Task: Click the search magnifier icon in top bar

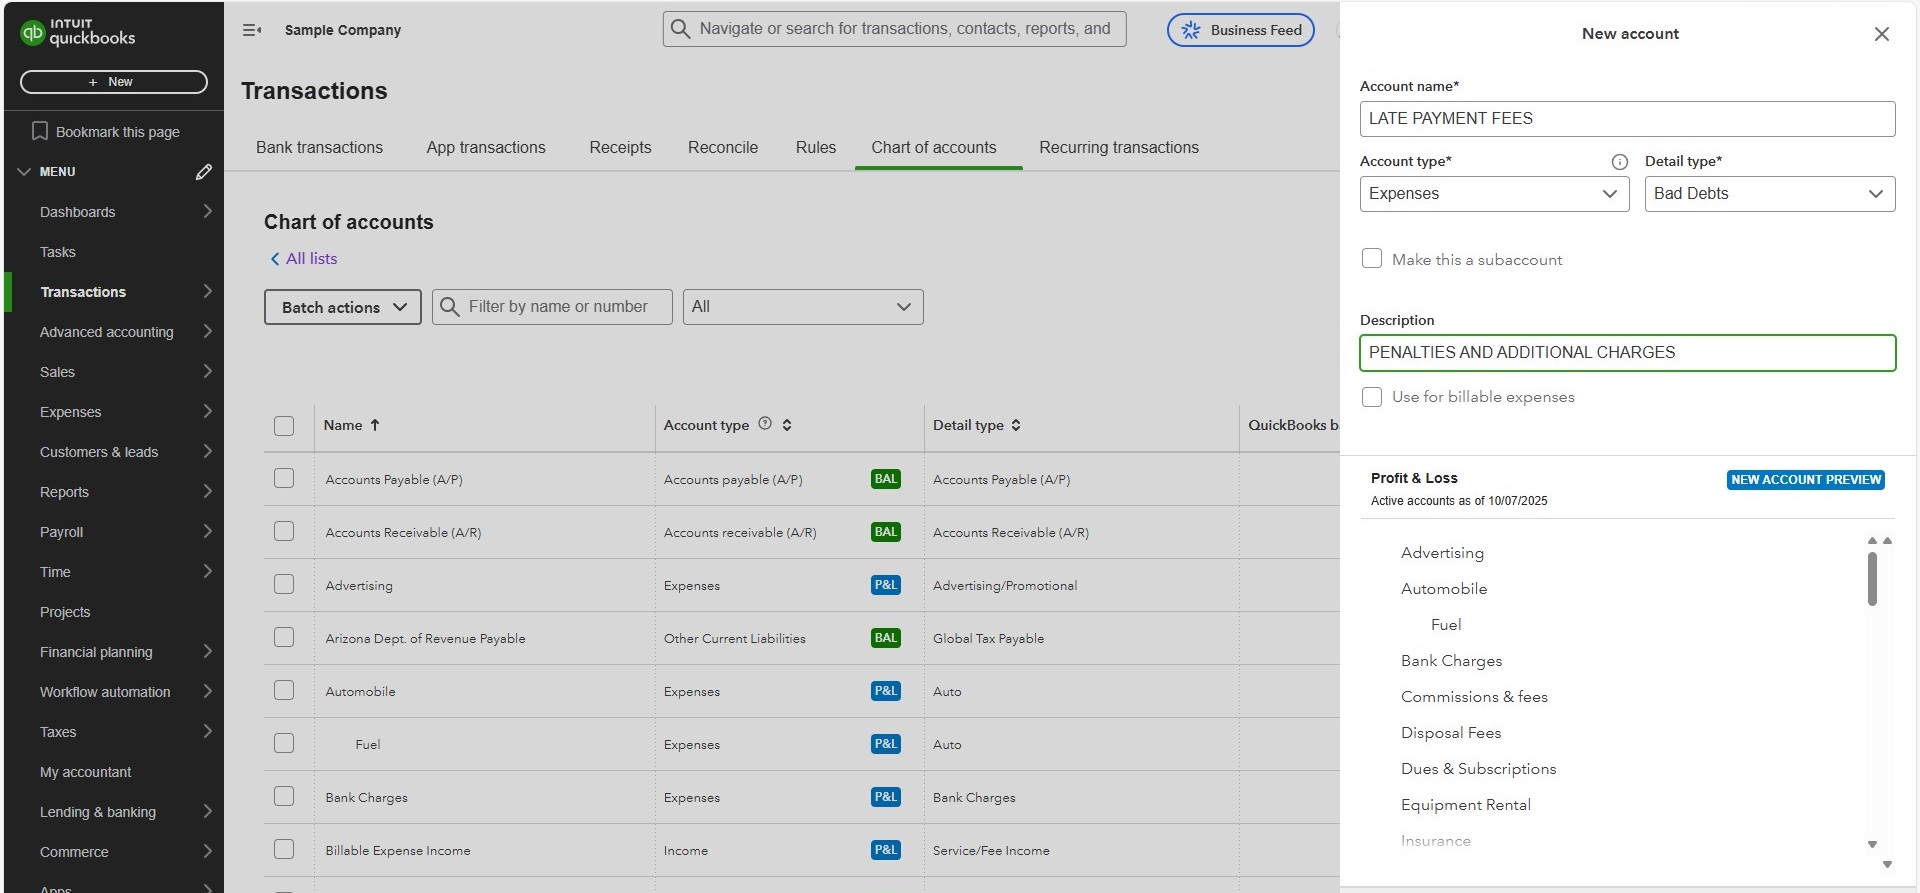Action: click(x=680, y=29)
